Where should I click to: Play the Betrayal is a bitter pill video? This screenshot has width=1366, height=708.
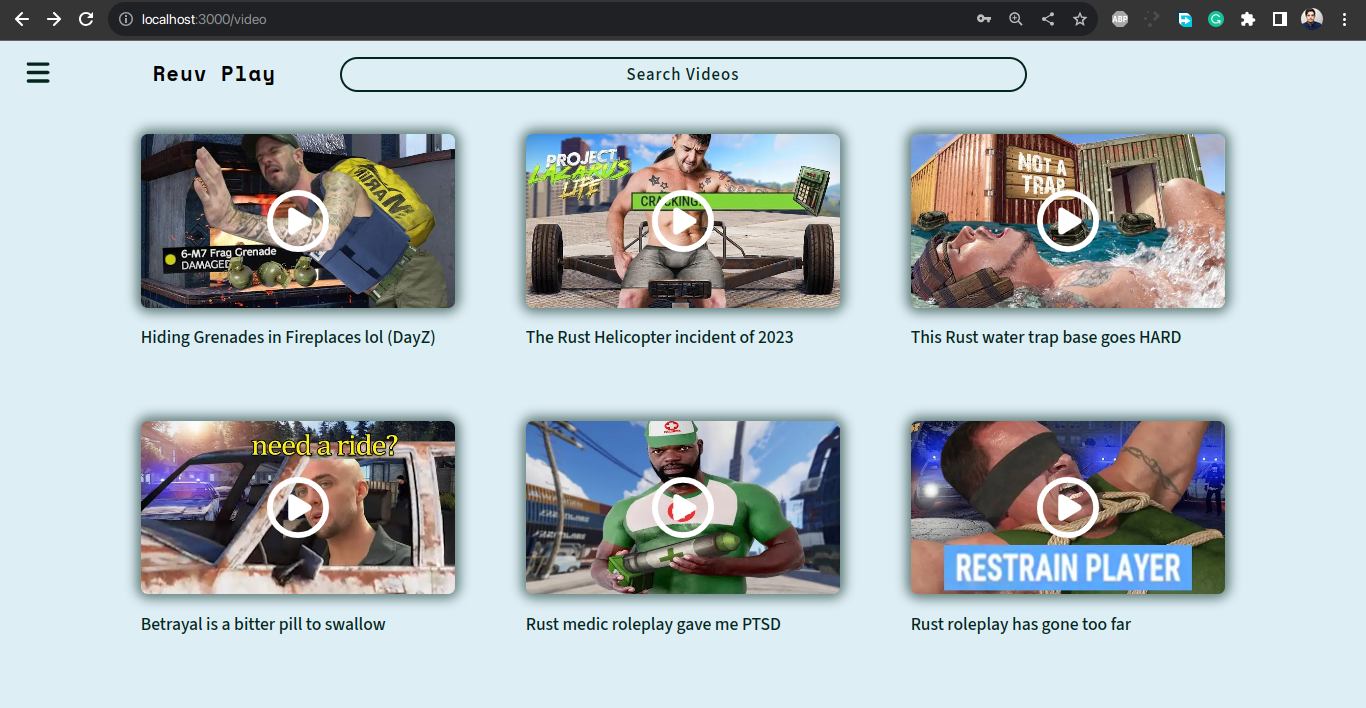click(298, 507)
